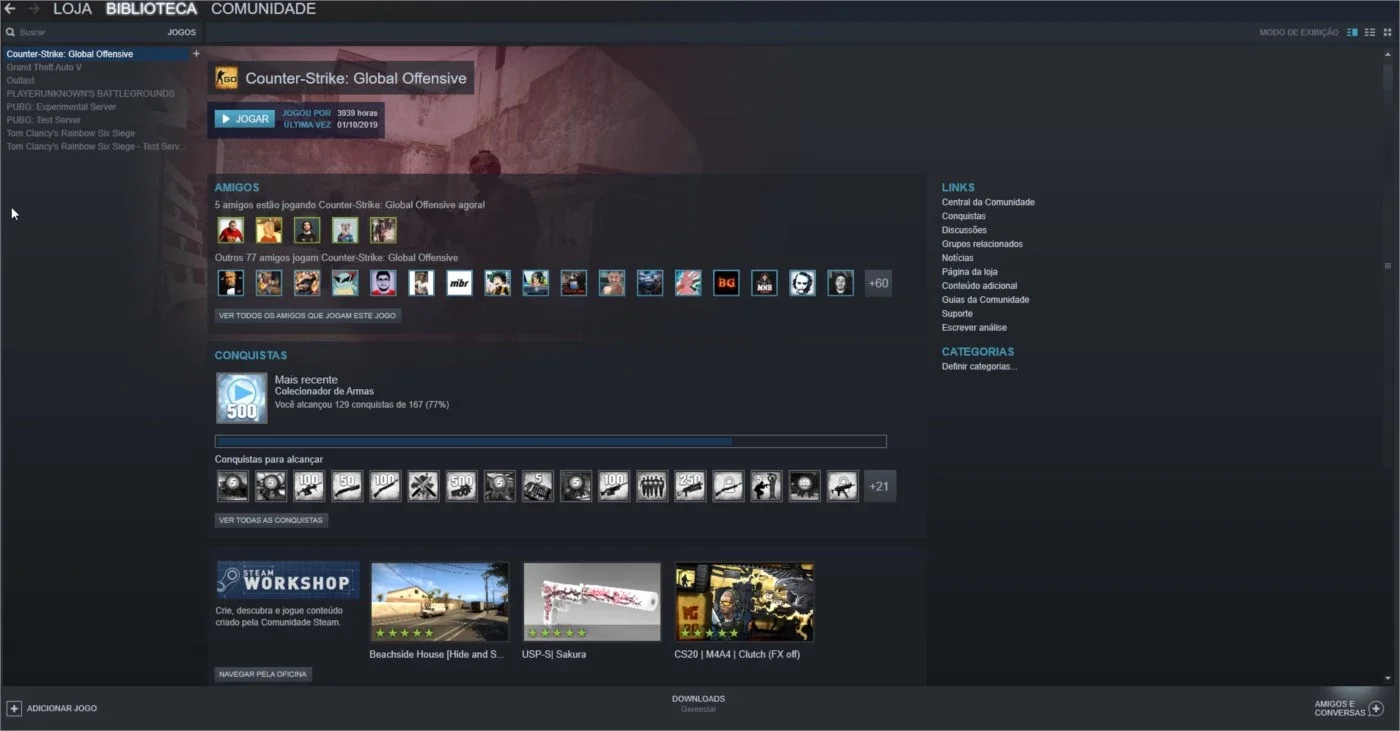This screenshot has height=731, width=1400.
Task: Go back with the left arrow
Action: pos(10,9)
